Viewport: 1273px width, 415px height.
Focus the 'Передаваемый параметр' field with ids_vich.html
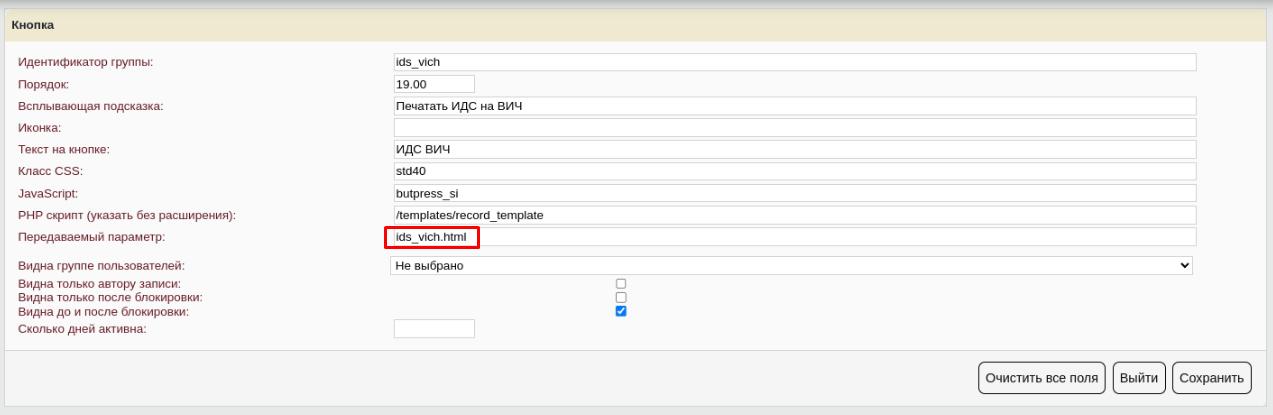tap(794, 237)
